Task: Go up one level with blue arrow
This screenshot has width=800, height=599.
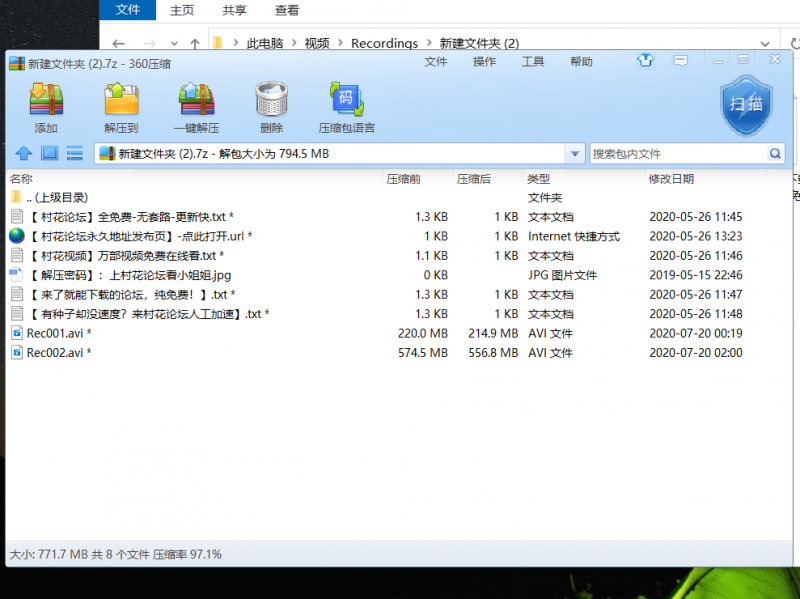Action: [23, 154]
